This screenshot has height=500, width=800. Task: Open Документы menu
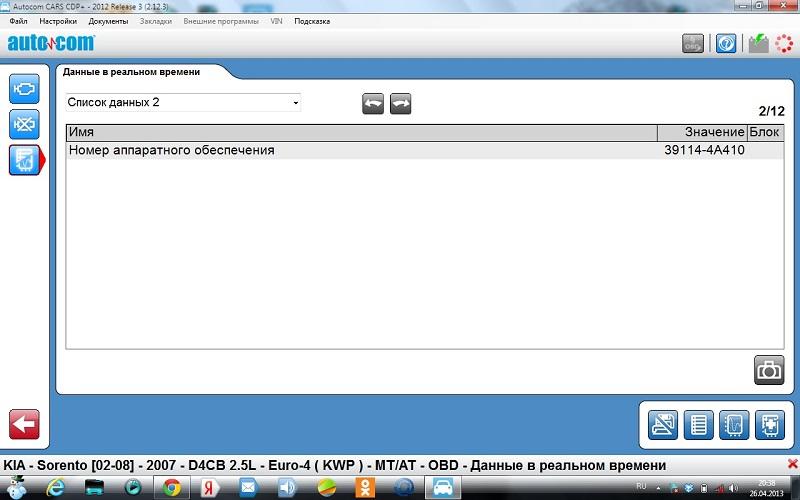(x=108, y=21)
